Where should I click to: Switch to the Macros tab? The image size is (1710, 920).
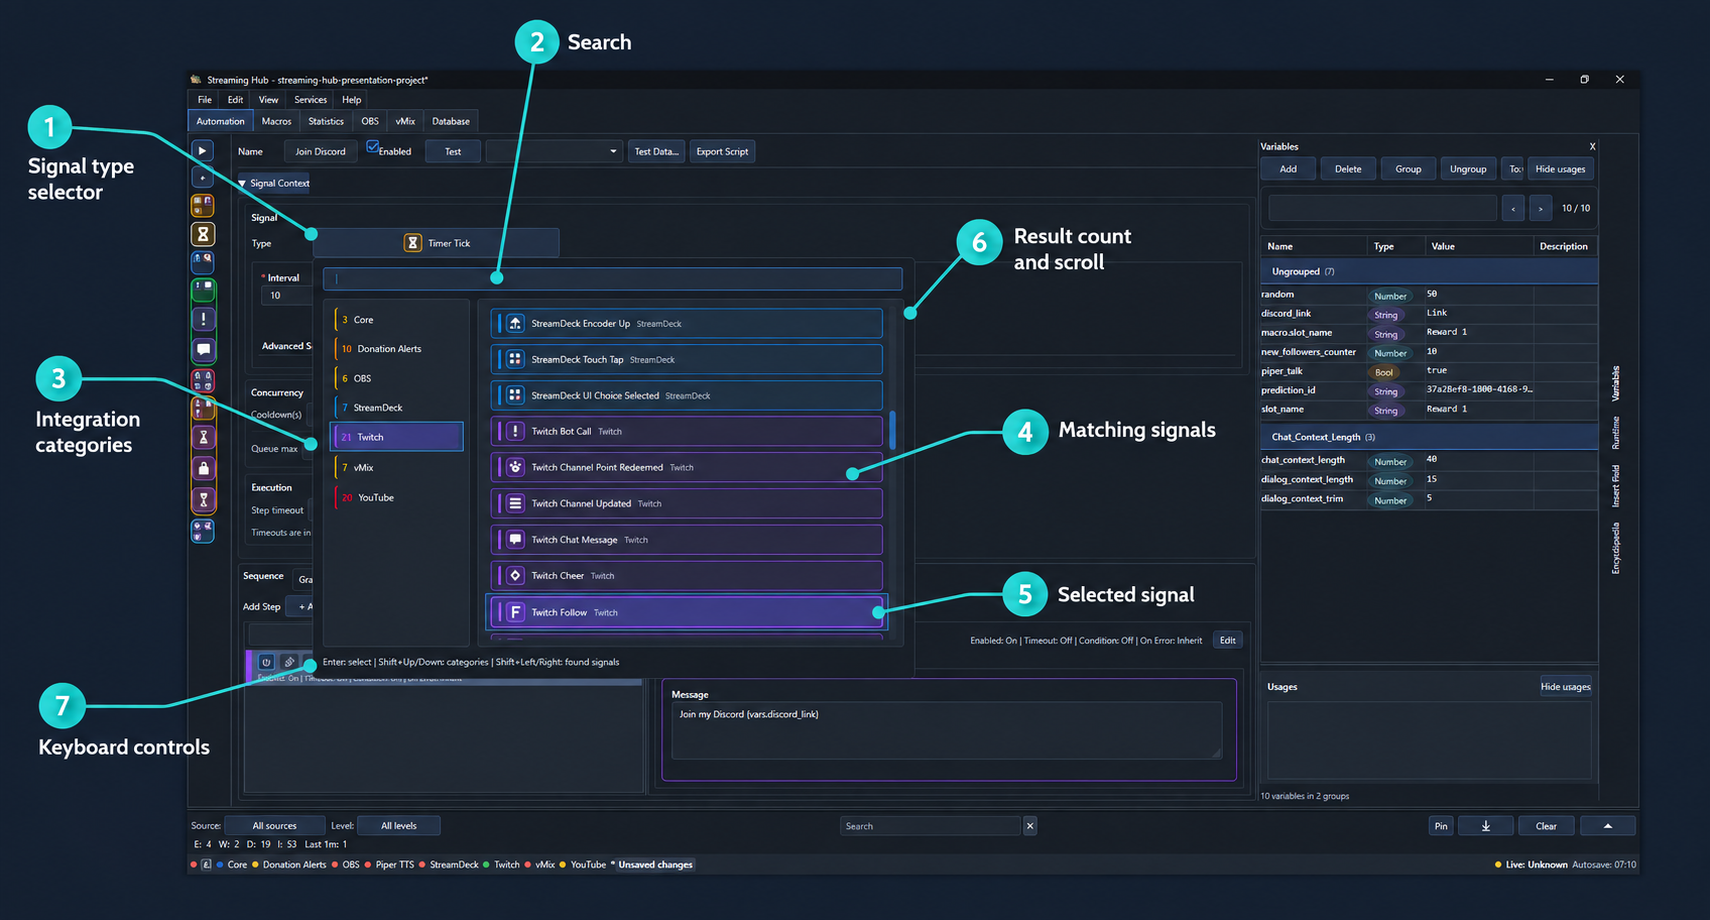click(x=276, y=121)
